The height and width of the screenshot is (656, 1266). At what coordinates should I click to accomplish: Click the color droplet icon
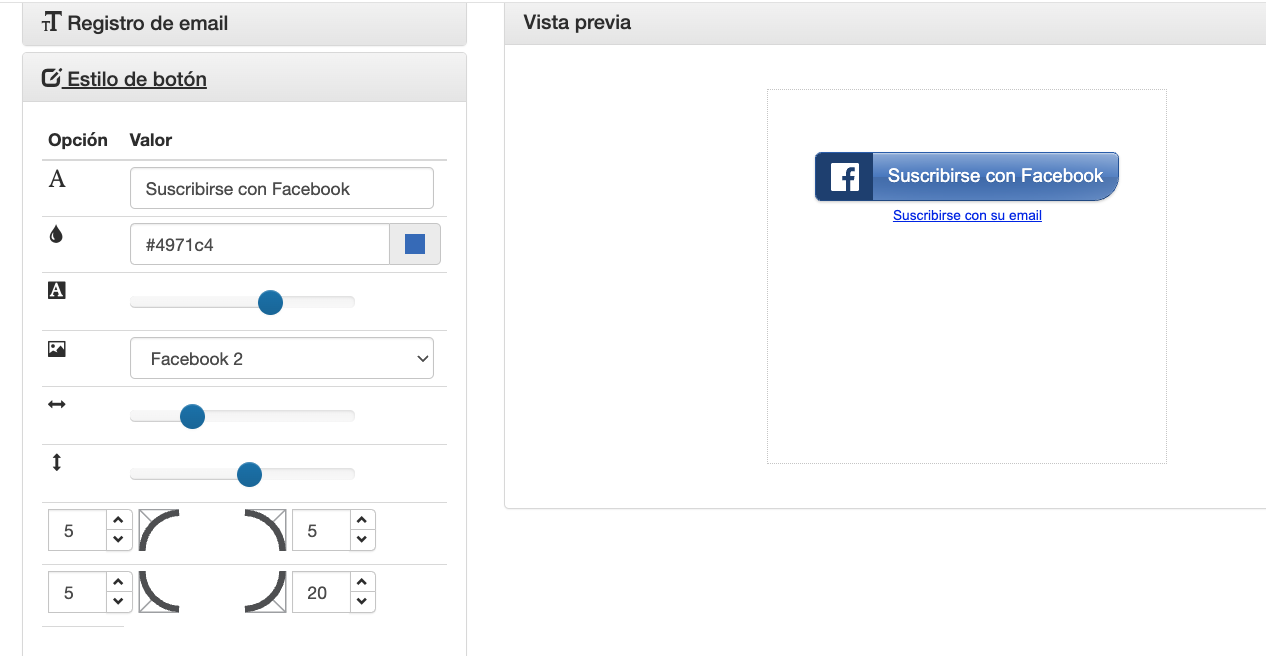56,235
